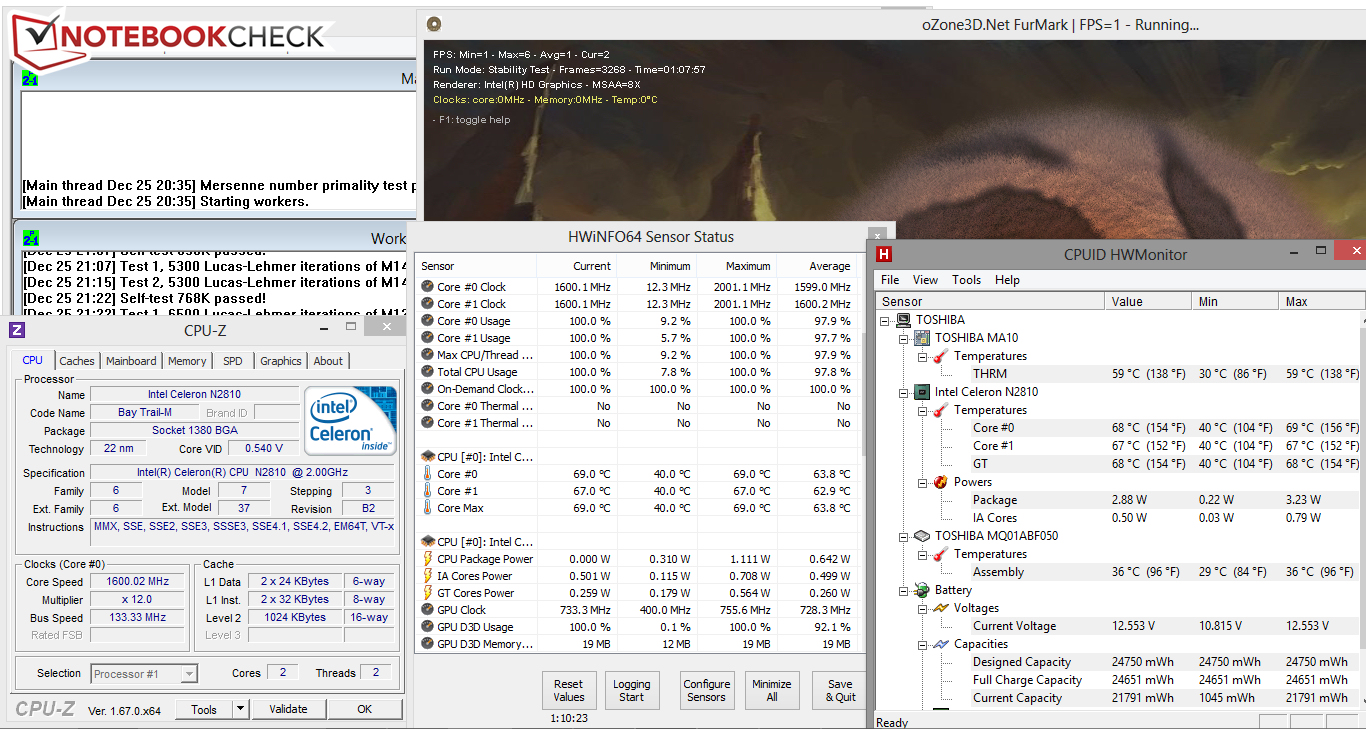Click the Core #1 Usage gauge icon in HWiNFO64

428,338
